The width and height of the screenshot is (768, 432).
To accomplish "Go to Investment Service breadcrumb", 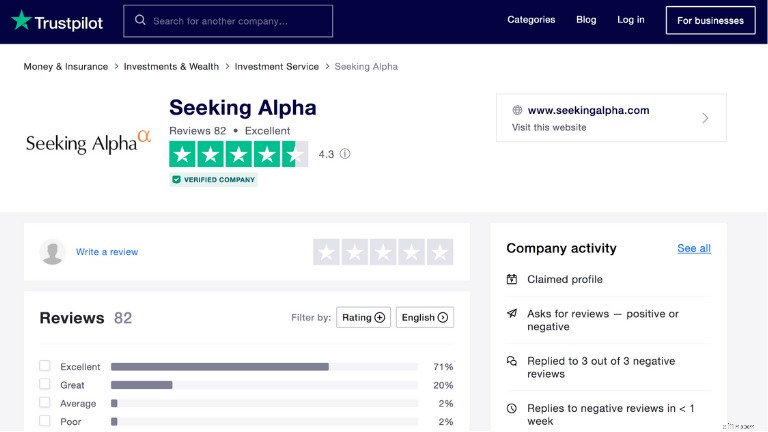I will tap(276, 67).
